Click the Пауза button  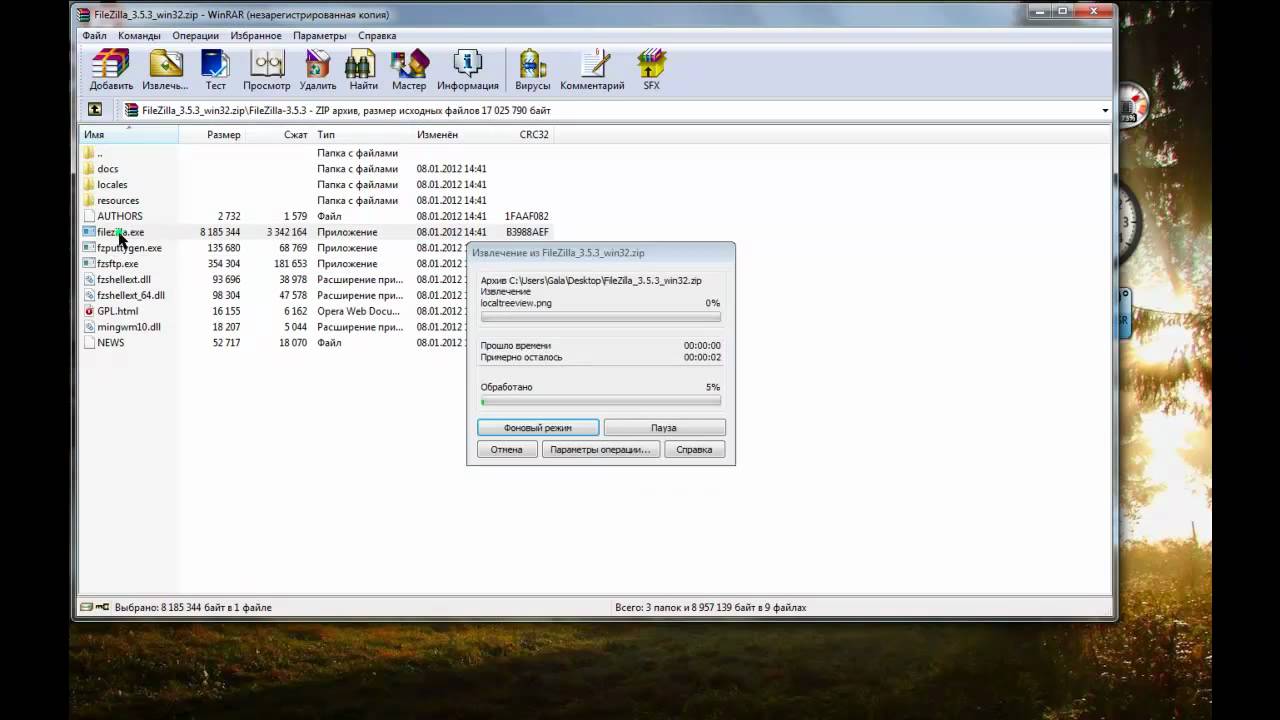point(664,427)
